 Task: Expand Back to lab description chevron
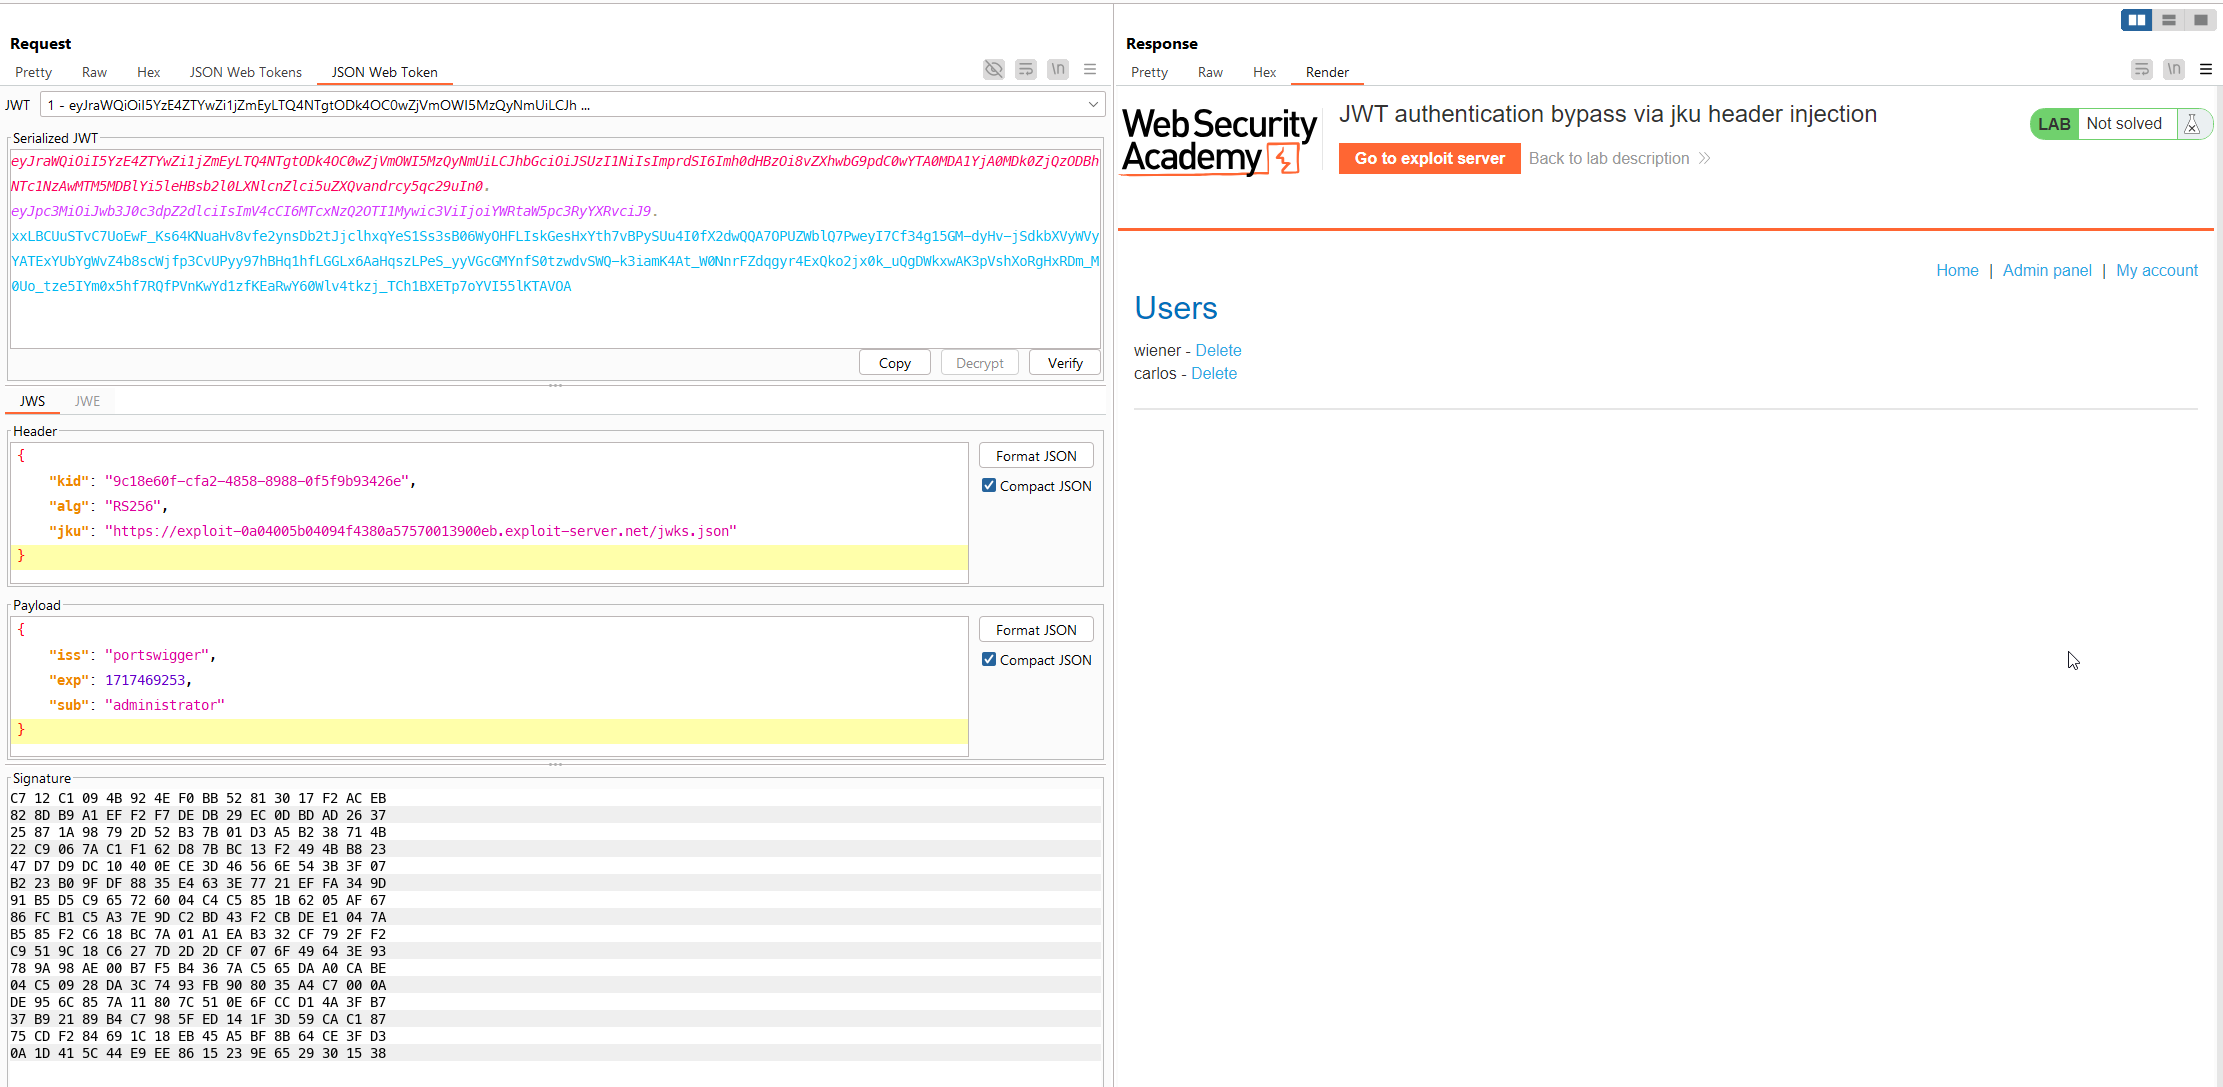pyautogui.click(x=1704, y=159)
